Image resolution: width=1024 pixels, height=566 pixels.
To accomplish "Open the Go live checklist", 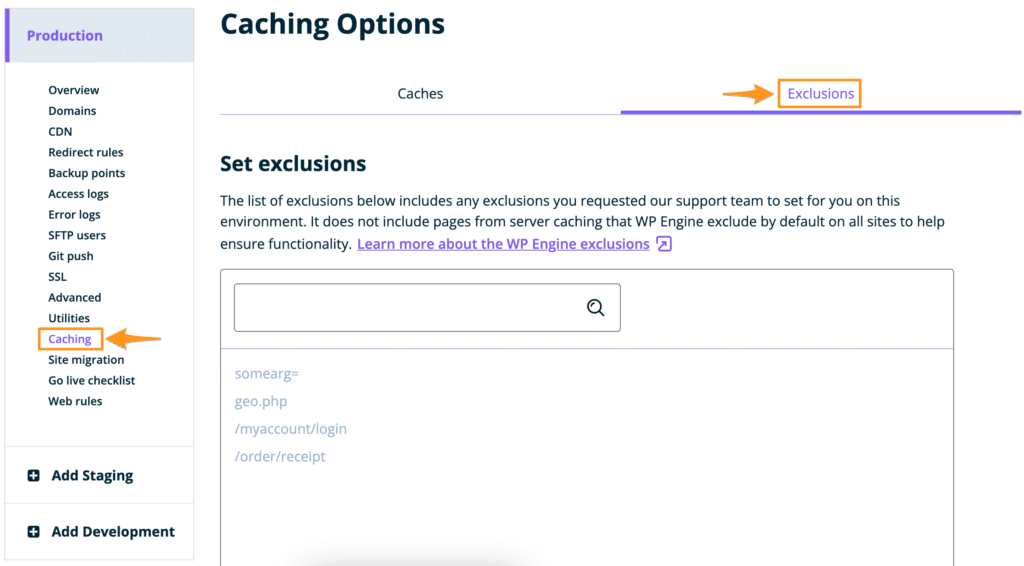I will click(92, 381).
